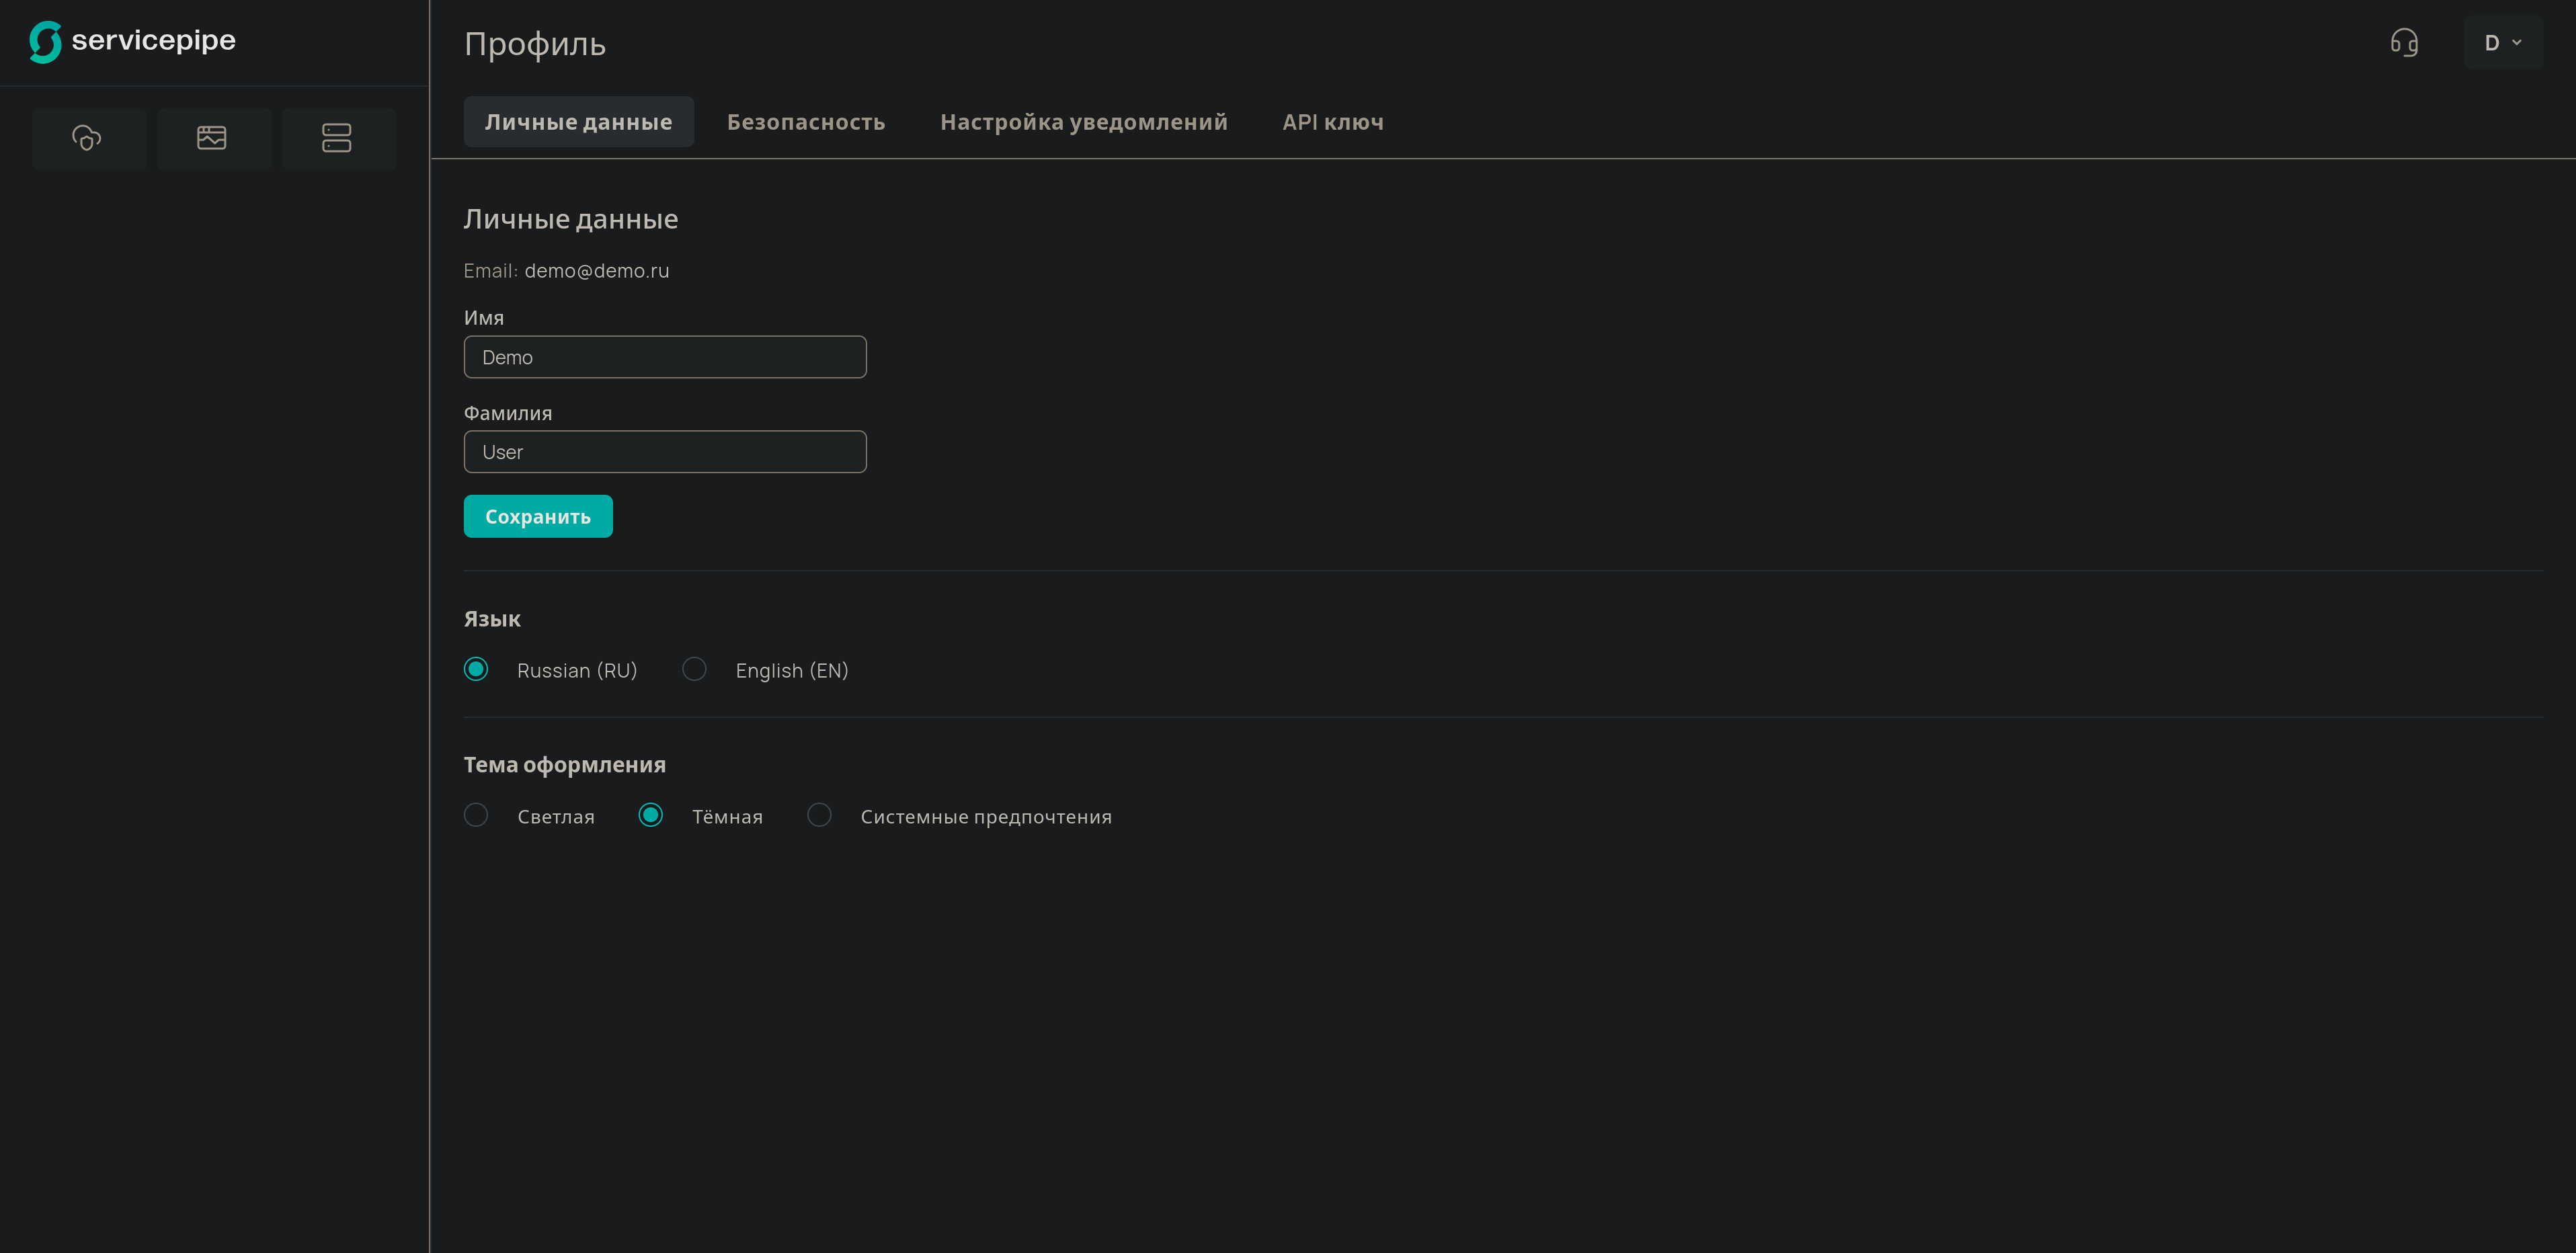Select the Светлая theme option

pos(477,815)
